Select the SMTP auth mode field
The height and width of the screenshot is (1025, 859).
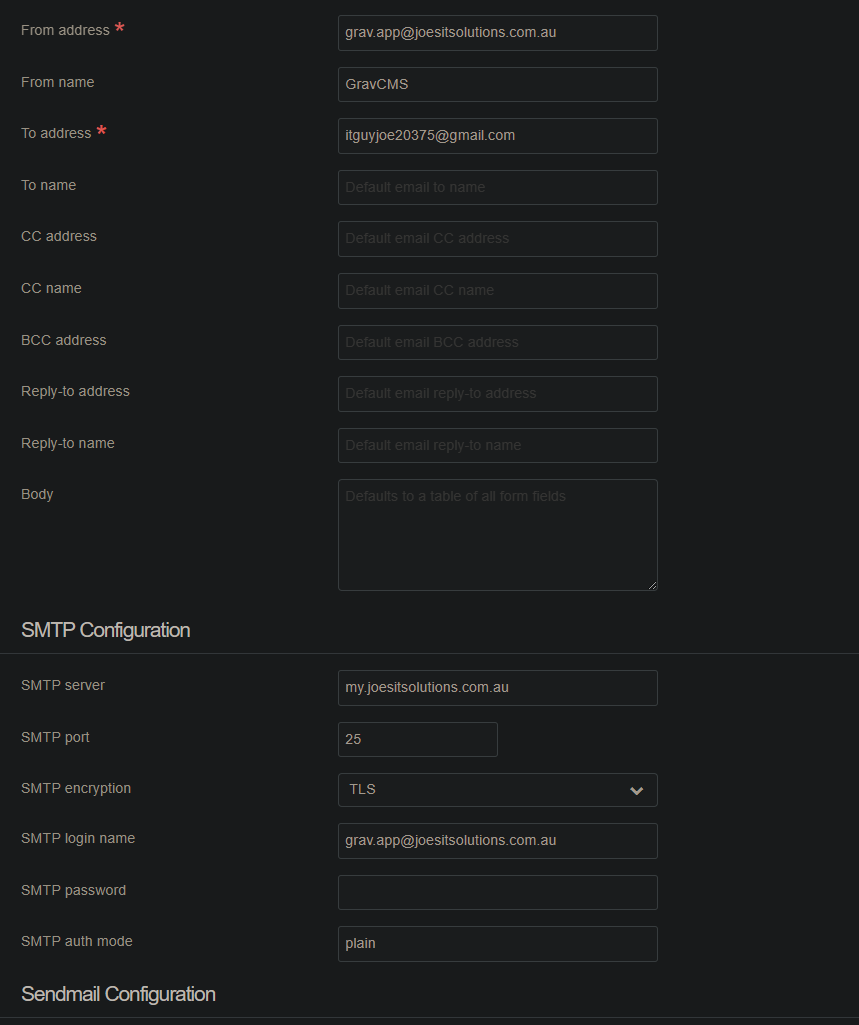[x=497, y=944]
